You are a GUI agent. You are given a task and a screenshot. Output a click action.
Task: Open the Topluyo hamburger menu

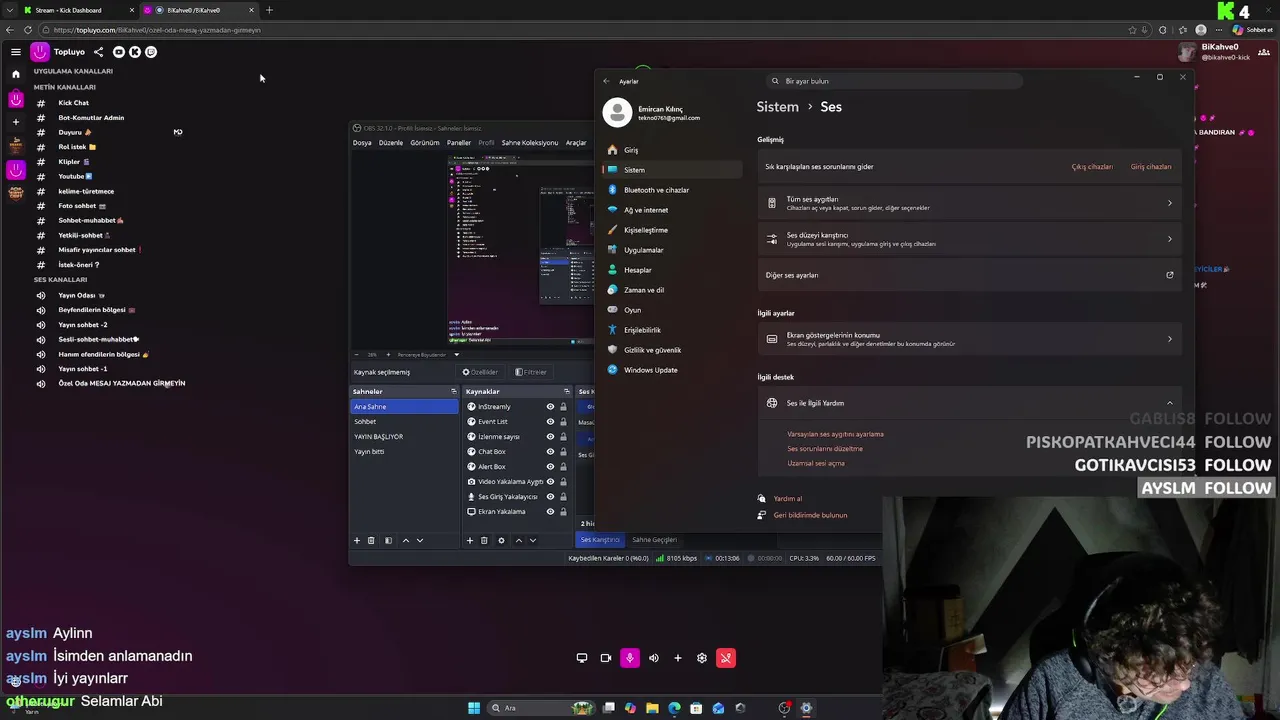click(16, 52)
